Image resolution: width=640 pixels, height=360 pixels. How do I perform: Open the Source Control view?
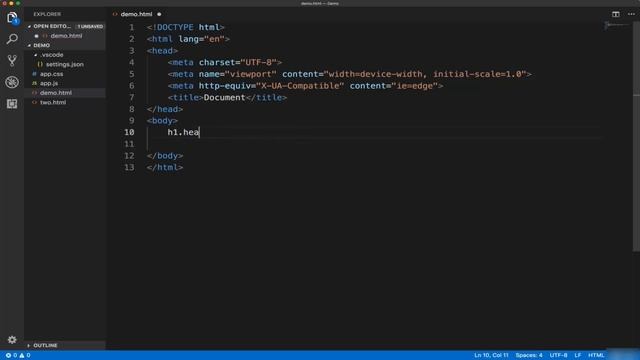(x=12, y=60)
